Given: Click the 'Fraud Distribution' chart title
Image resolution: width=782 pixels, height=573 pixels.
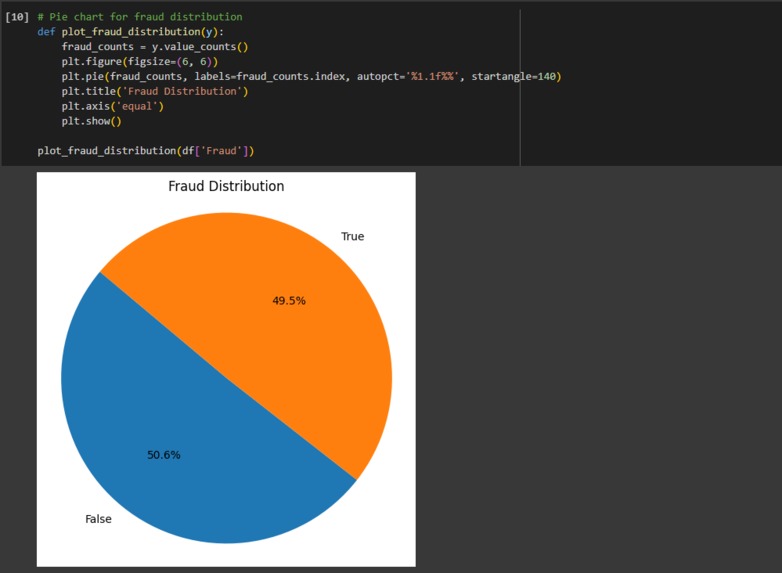Looking at the screenshot, I should tap(226, 186).
